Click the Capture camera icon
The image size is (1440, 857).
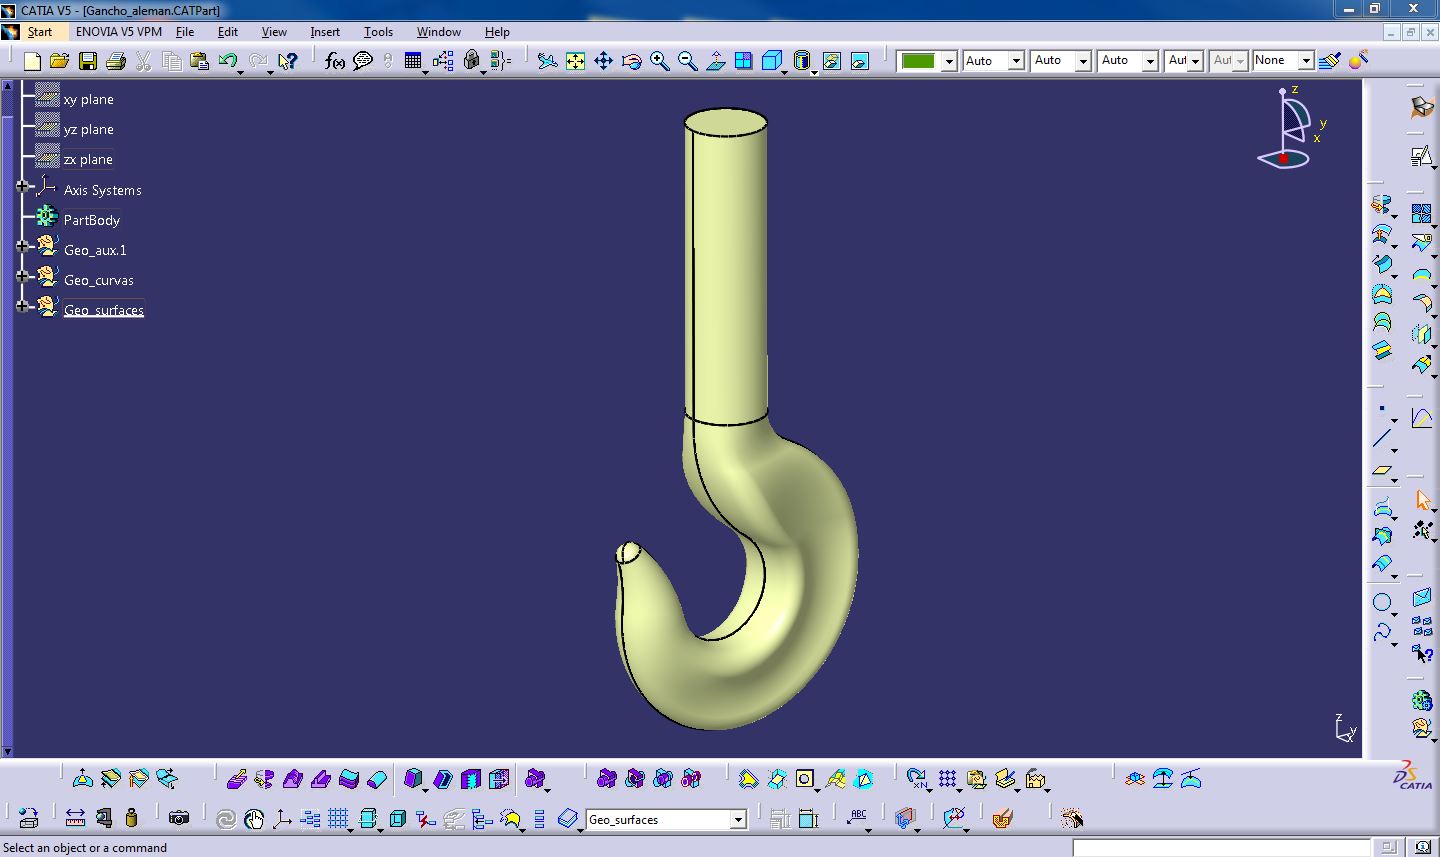click(x=179, y=818)
